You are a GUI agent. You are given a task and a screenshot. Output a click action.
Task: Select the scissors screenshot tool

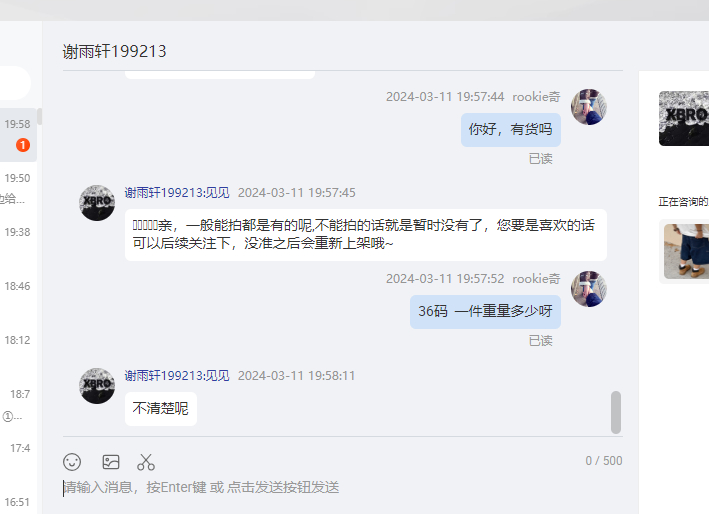pos(146,462)
